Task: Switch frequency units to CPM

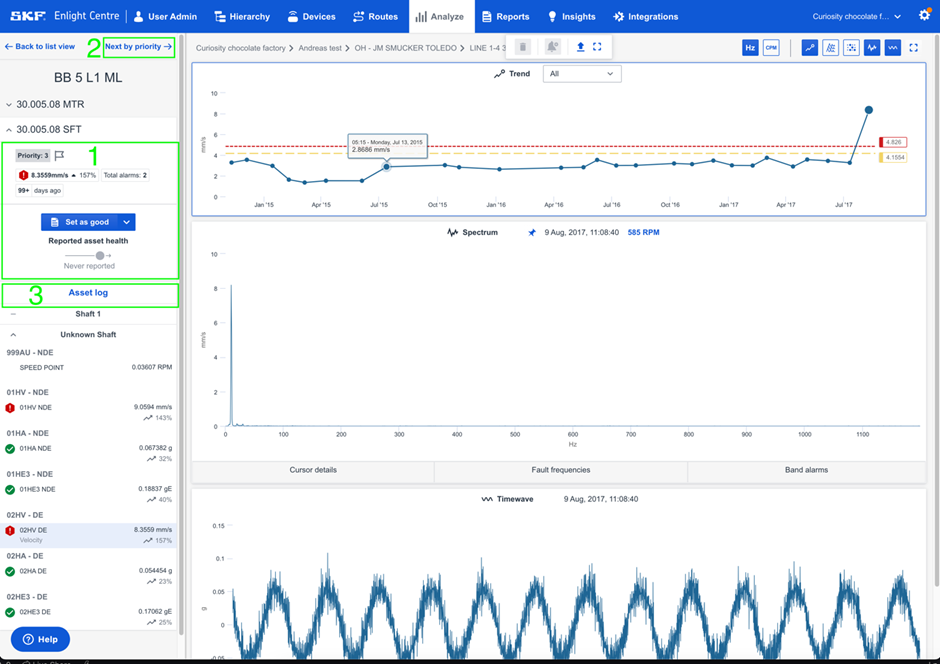Action: pos(771,47)
